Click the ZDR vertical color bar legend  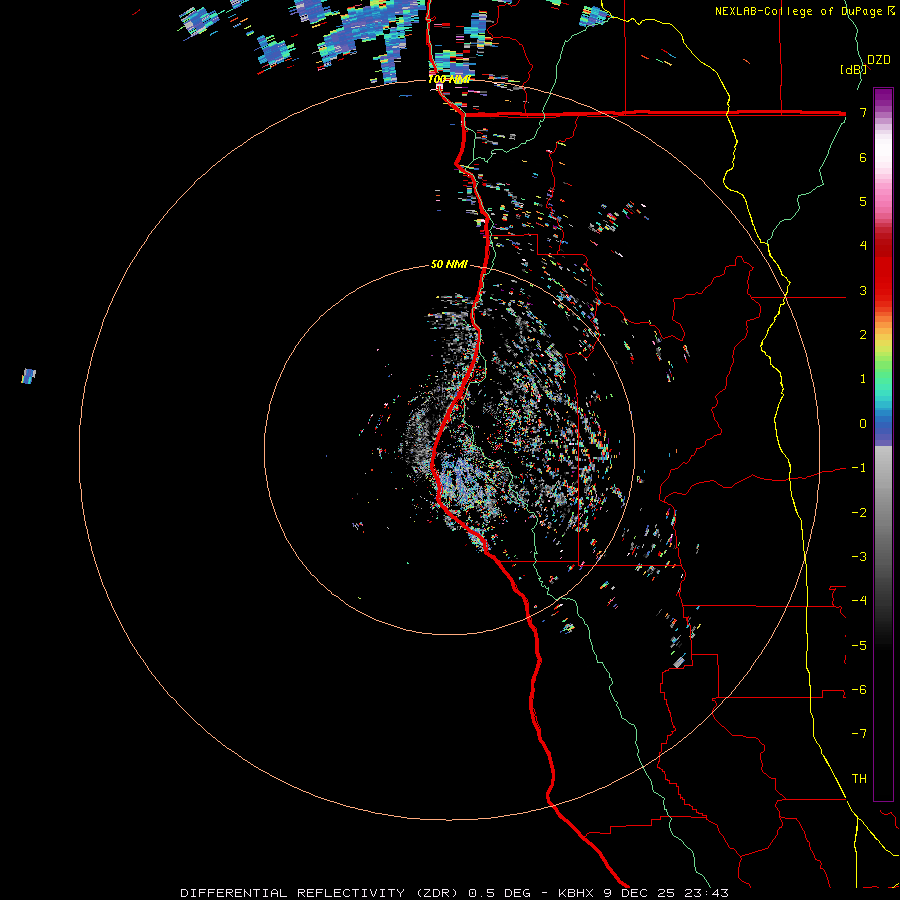[883, 444]
